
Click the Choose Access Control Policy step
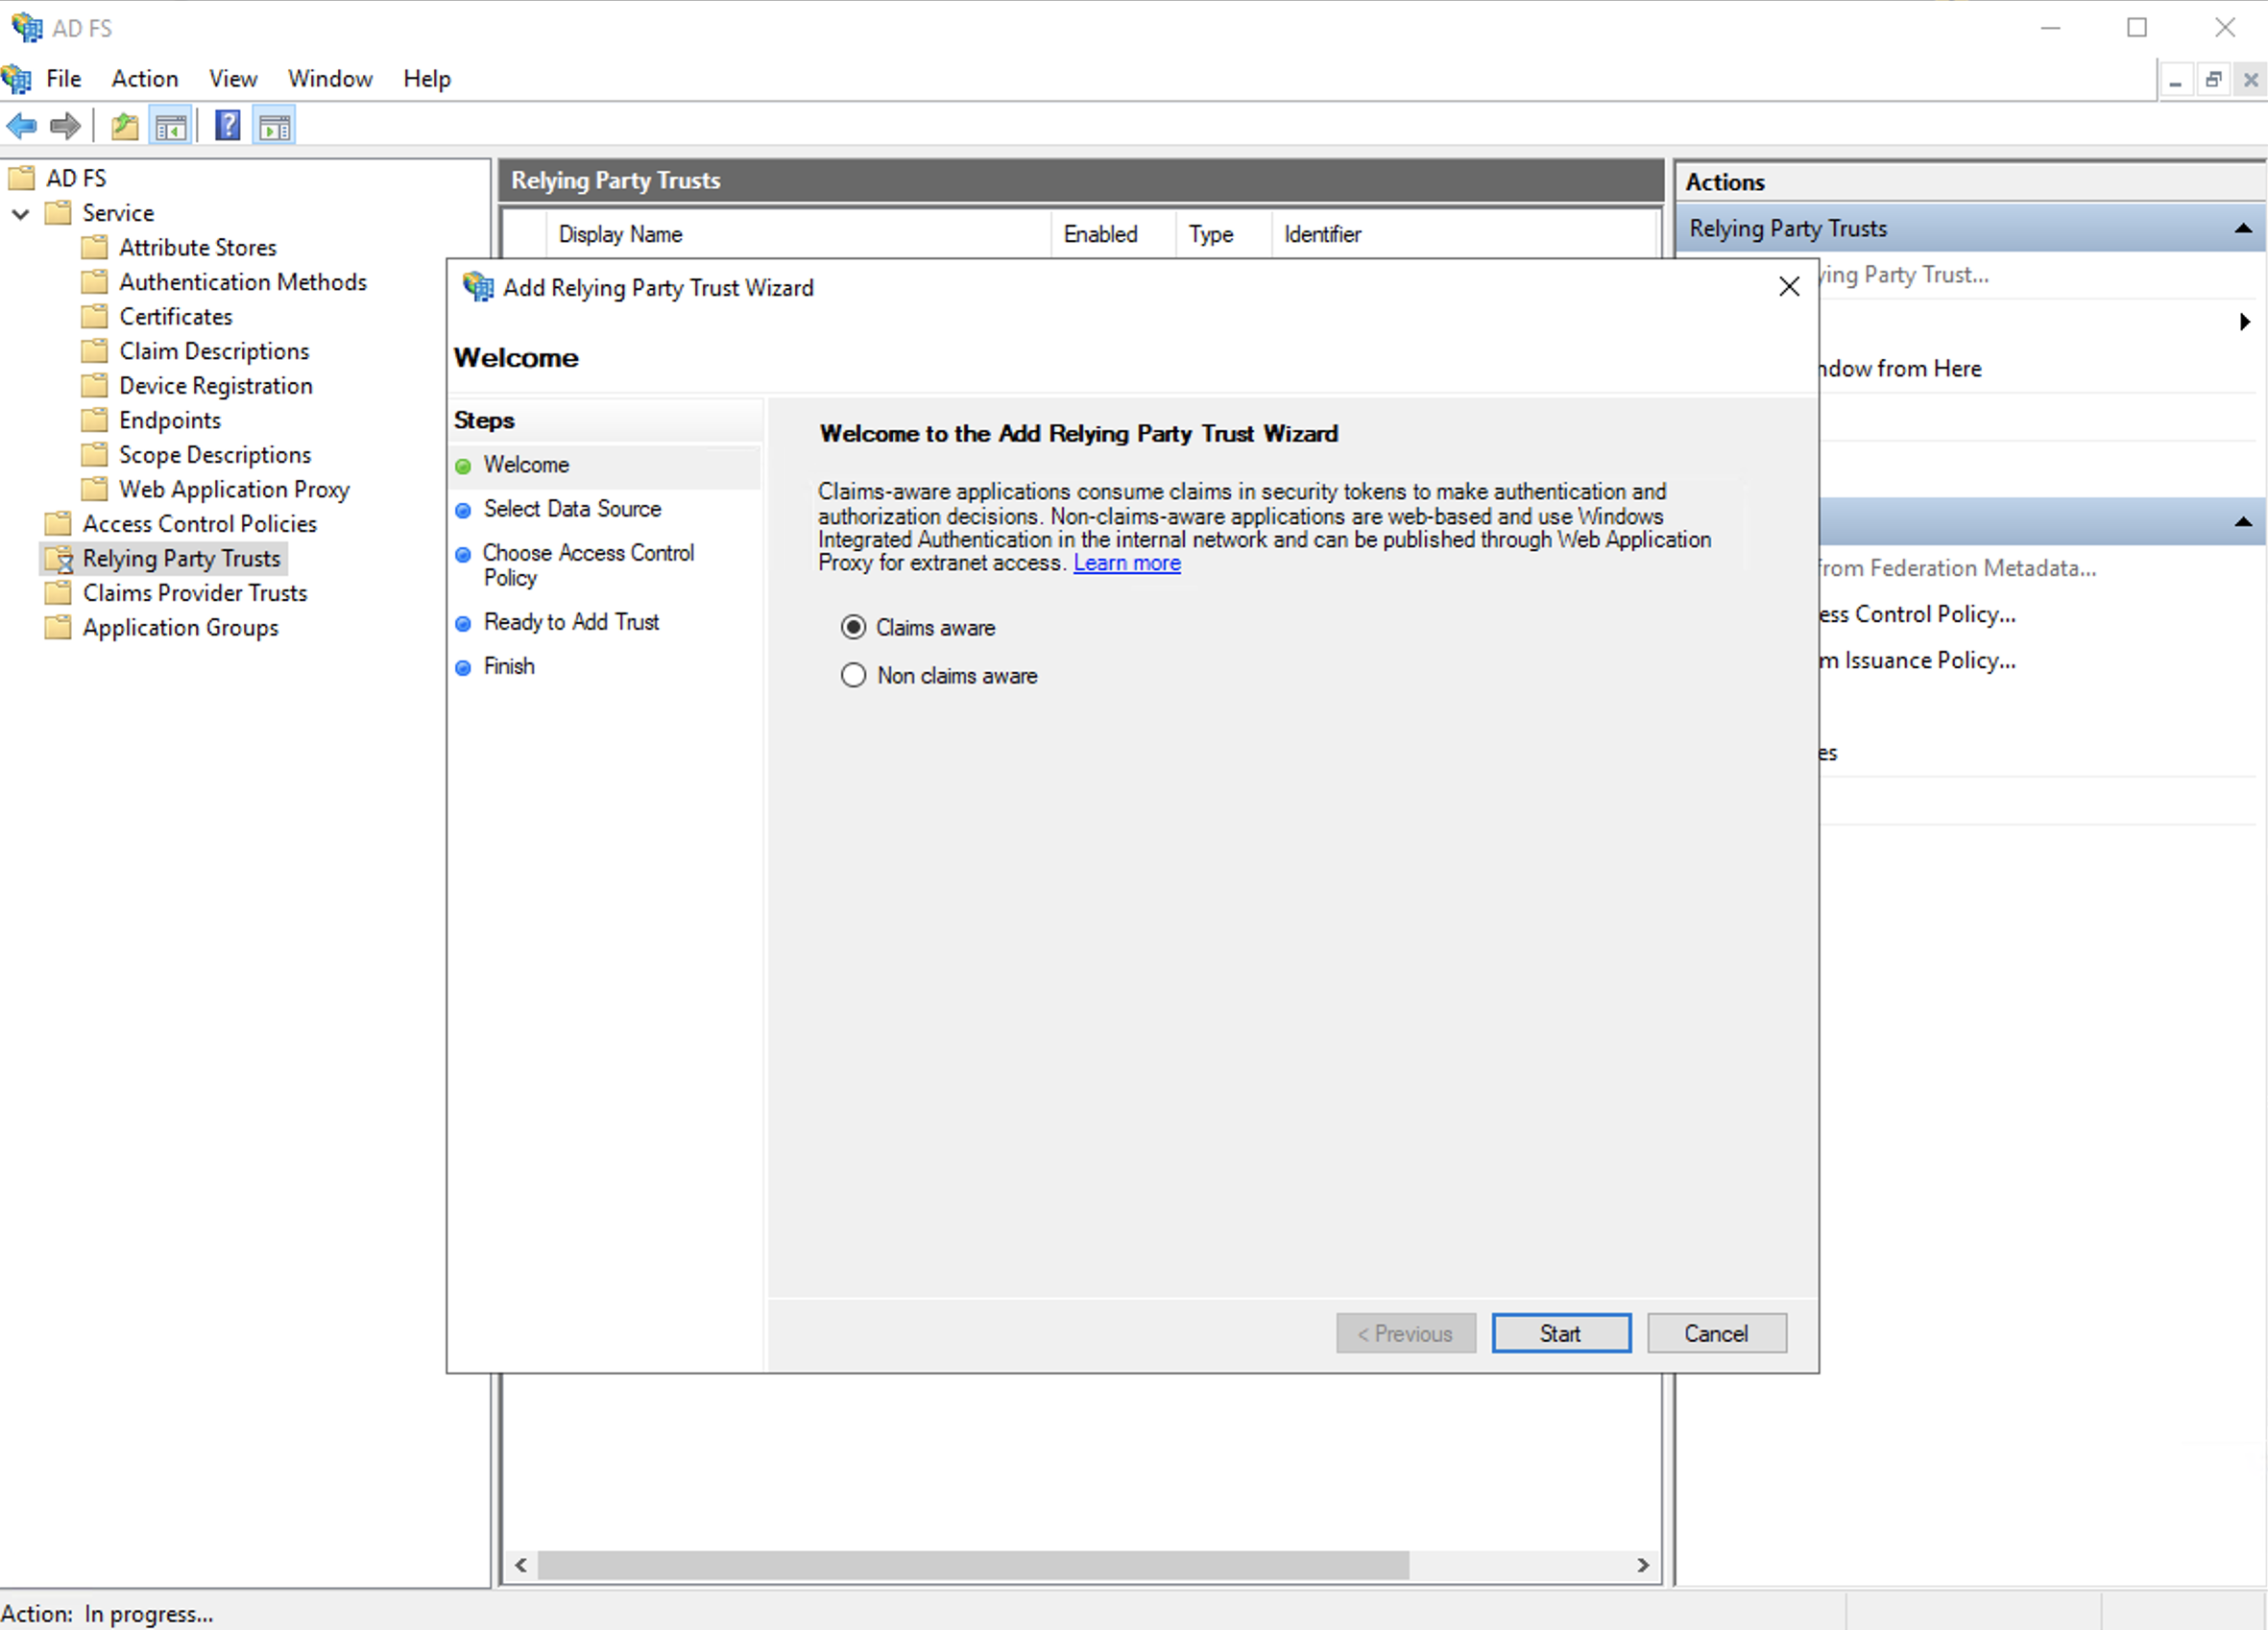click(x=588, y=565)
